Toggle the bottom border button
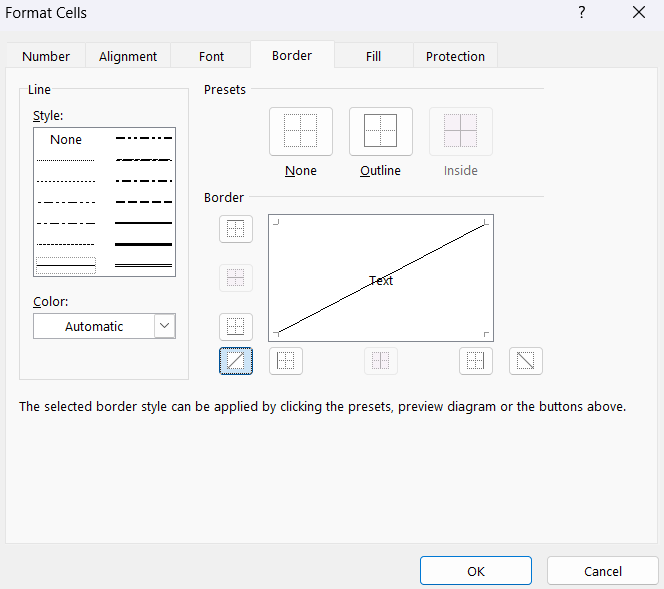Viewport: 664px width, 589px height. [236, 327]
